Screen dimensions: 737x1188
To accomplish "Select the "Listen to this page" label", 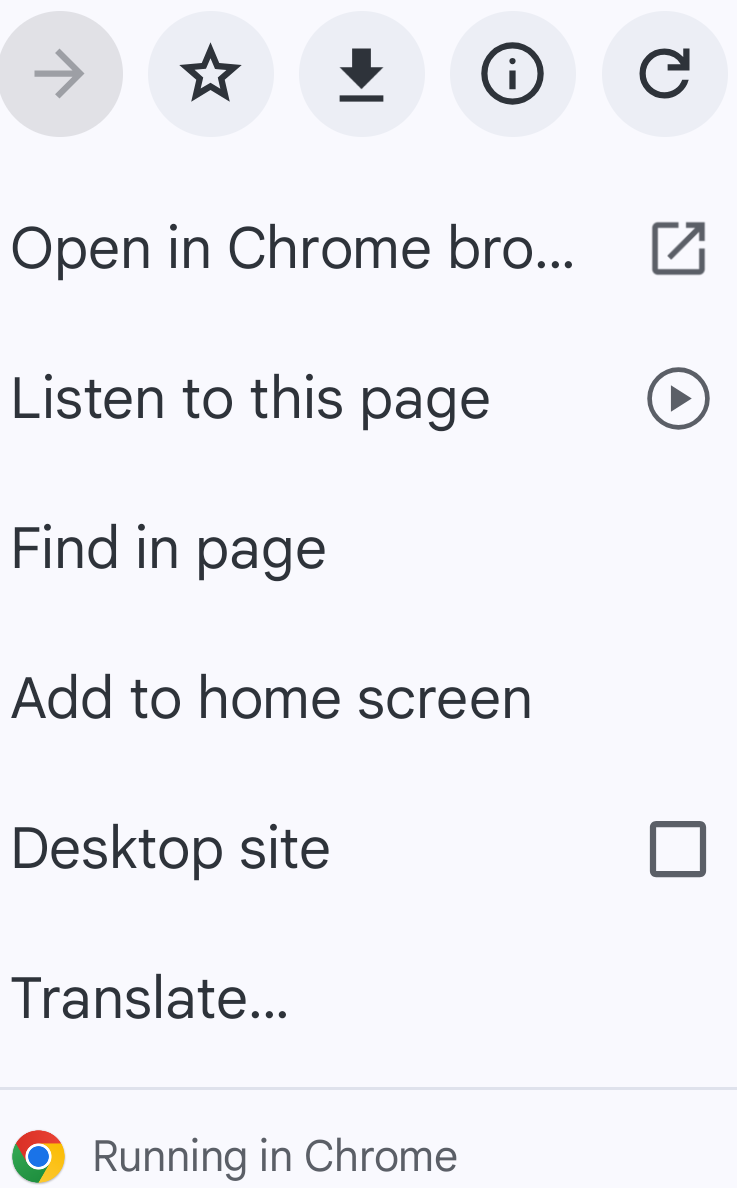I will 250,398.
